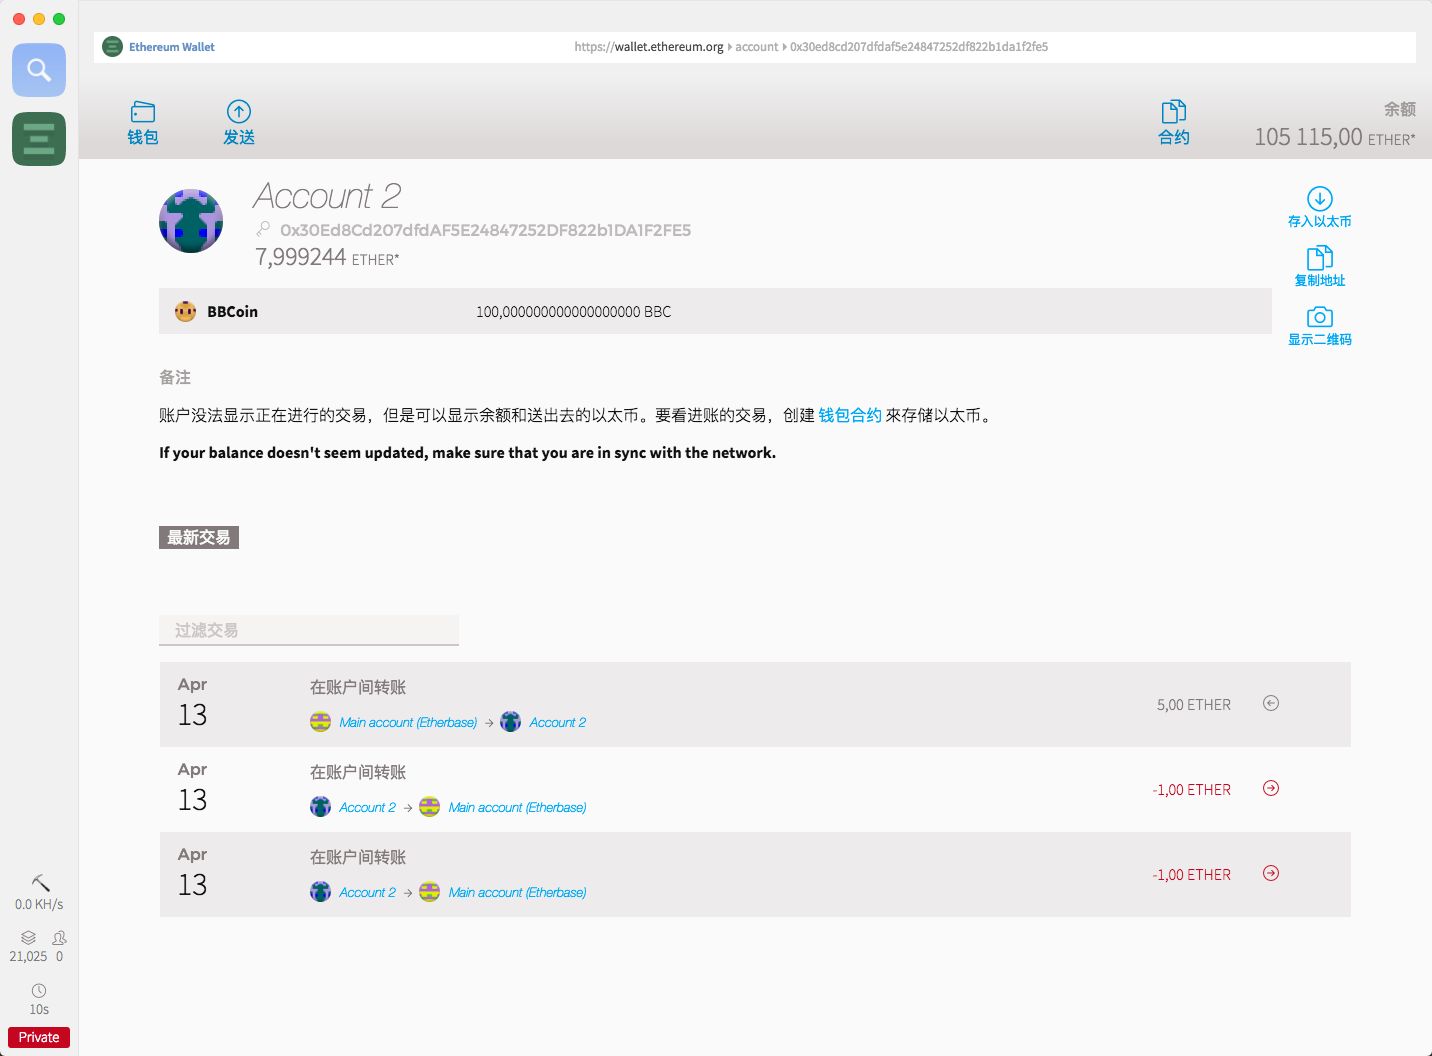Click the 最新交易 latest transactions heading

click(x=199, y=537)
